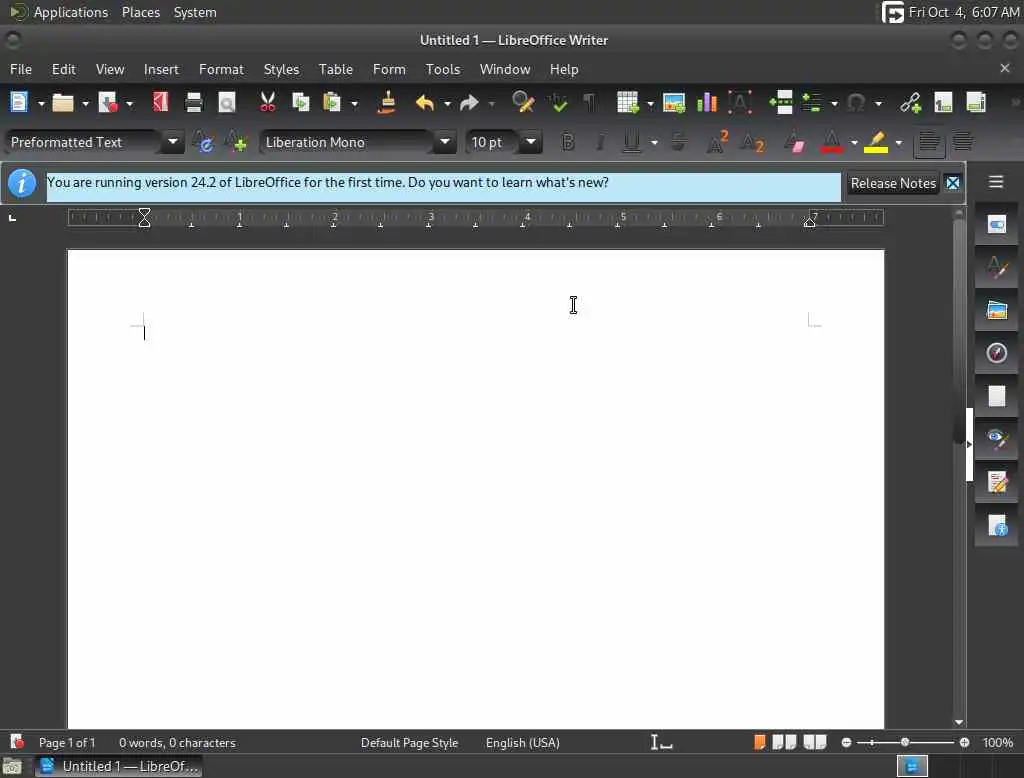
Task: Expand the font color dropdown arrow
Action: click(x=854, y=142)
